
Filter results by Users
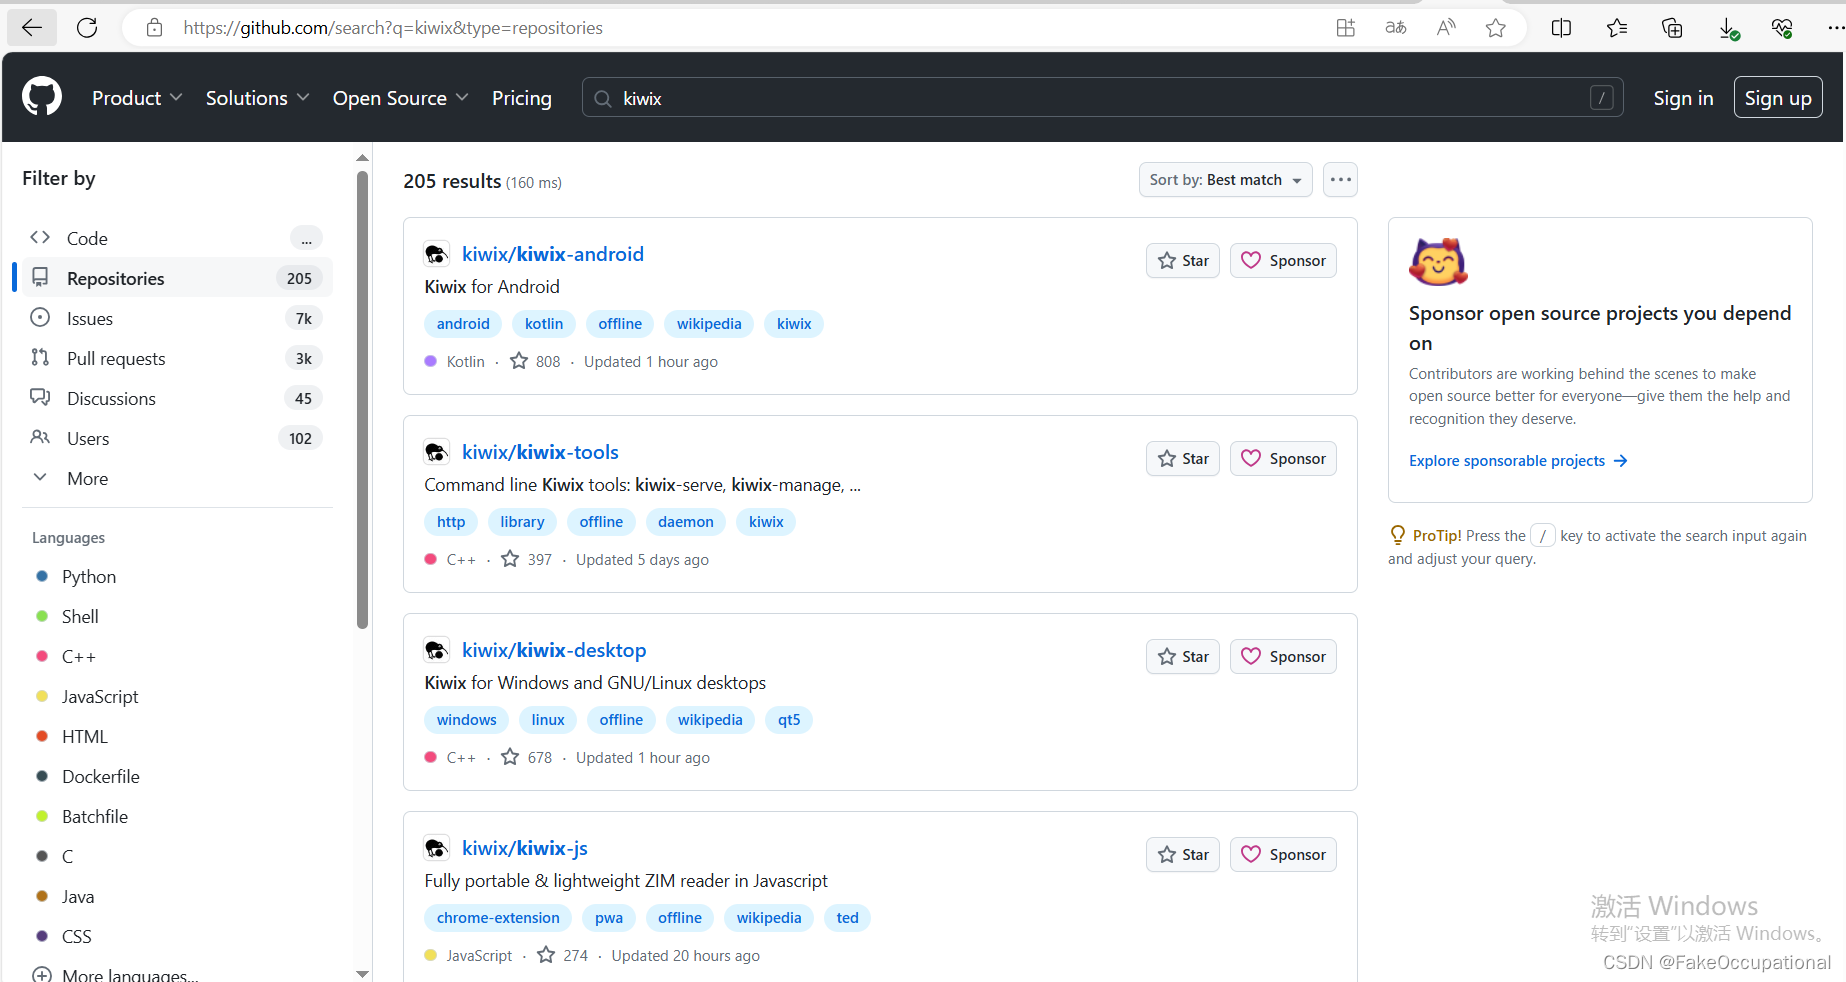(x=177, y=438)
